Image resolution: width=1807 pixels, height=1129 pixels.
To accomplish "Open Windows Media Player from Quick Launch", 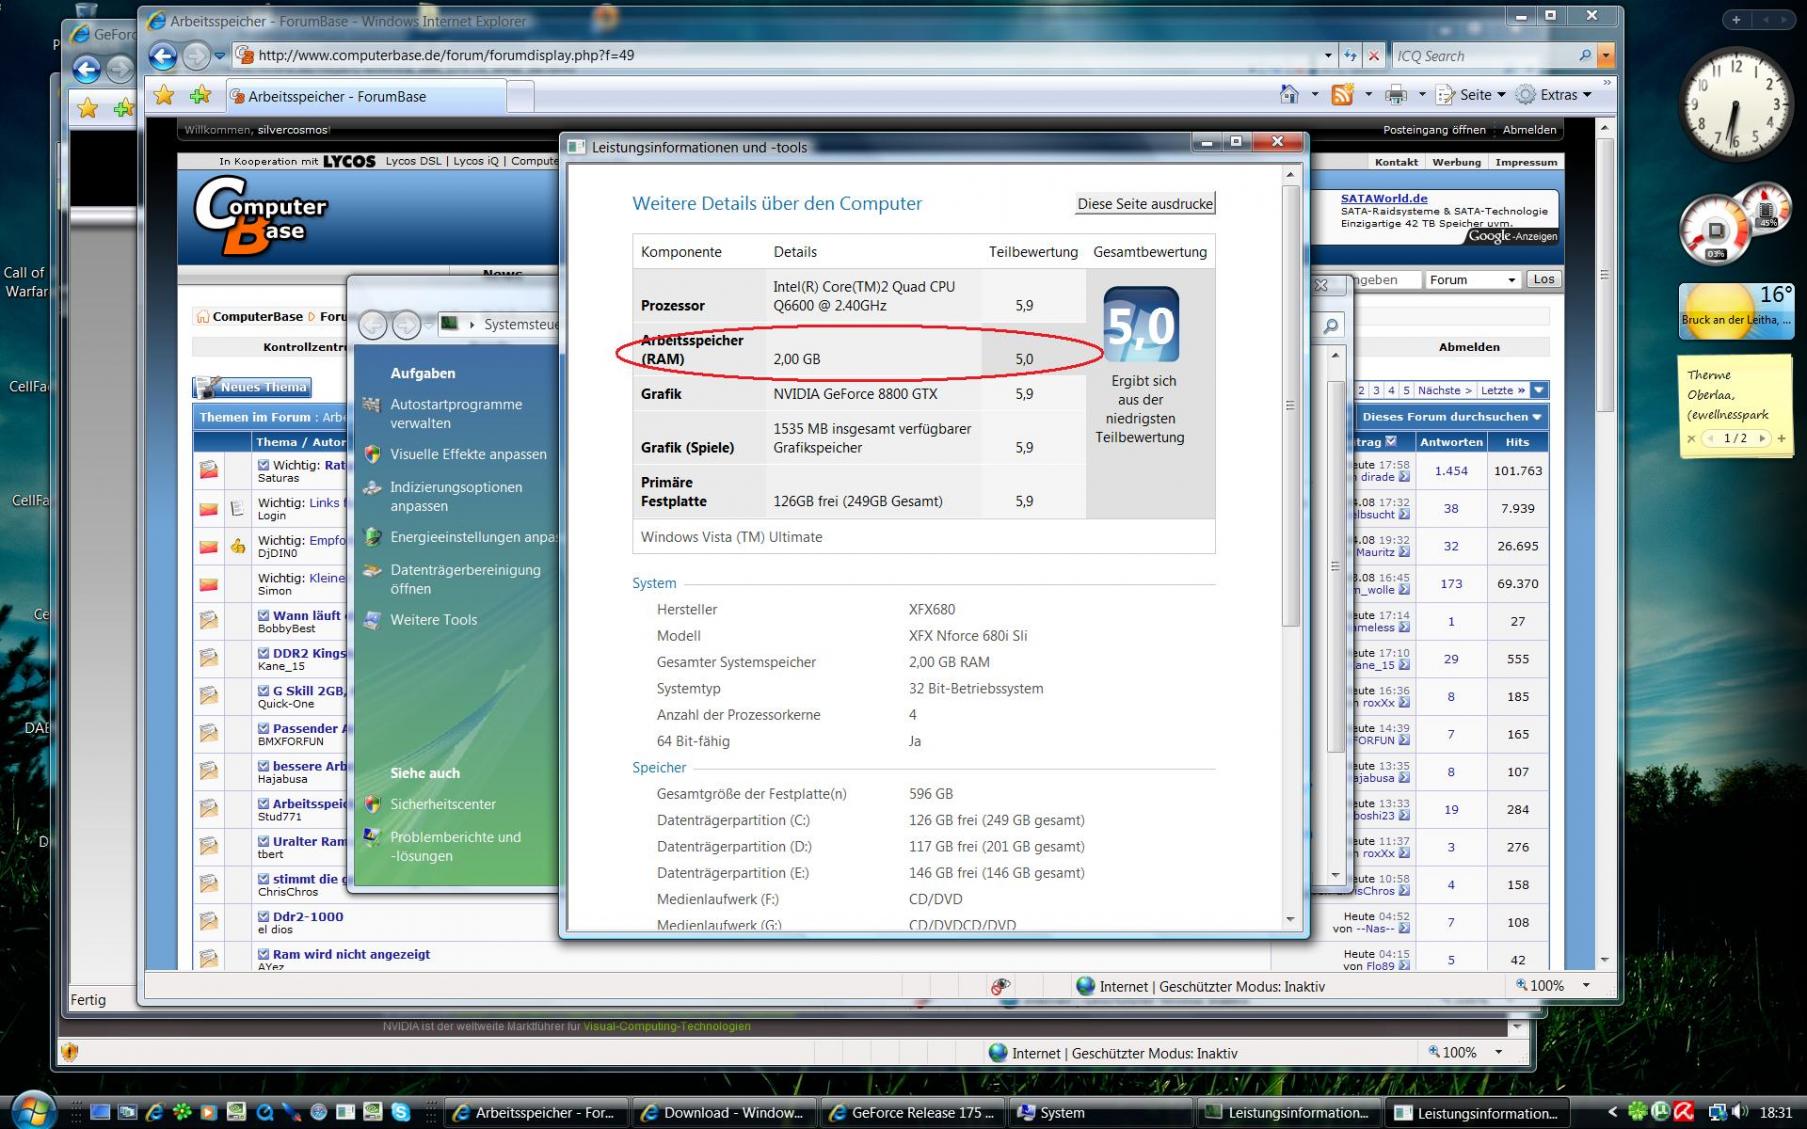I will point(208,1111).
